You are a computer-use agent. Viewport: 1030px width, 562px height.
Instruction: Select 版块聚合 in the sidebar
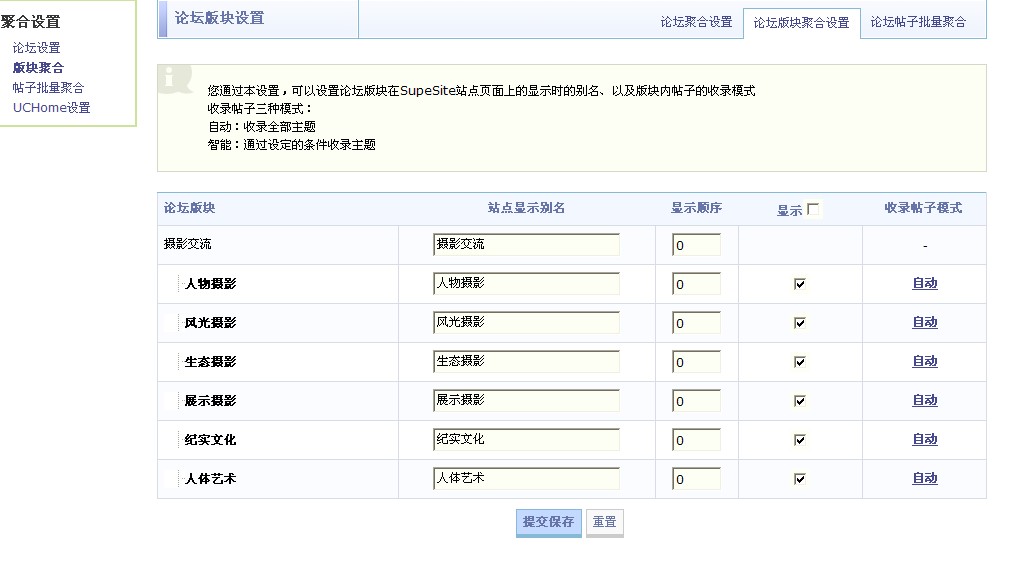pyautogui.click(x=38, y=68)
